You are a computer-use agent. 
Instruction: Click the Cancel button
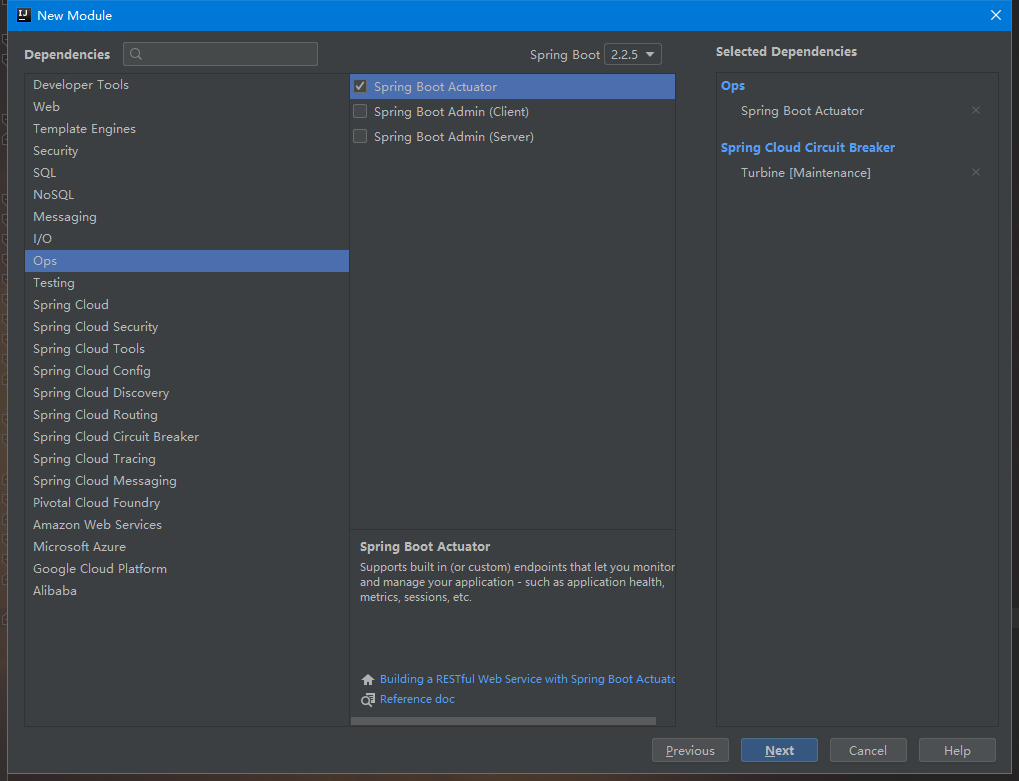(x=868, y=750)
